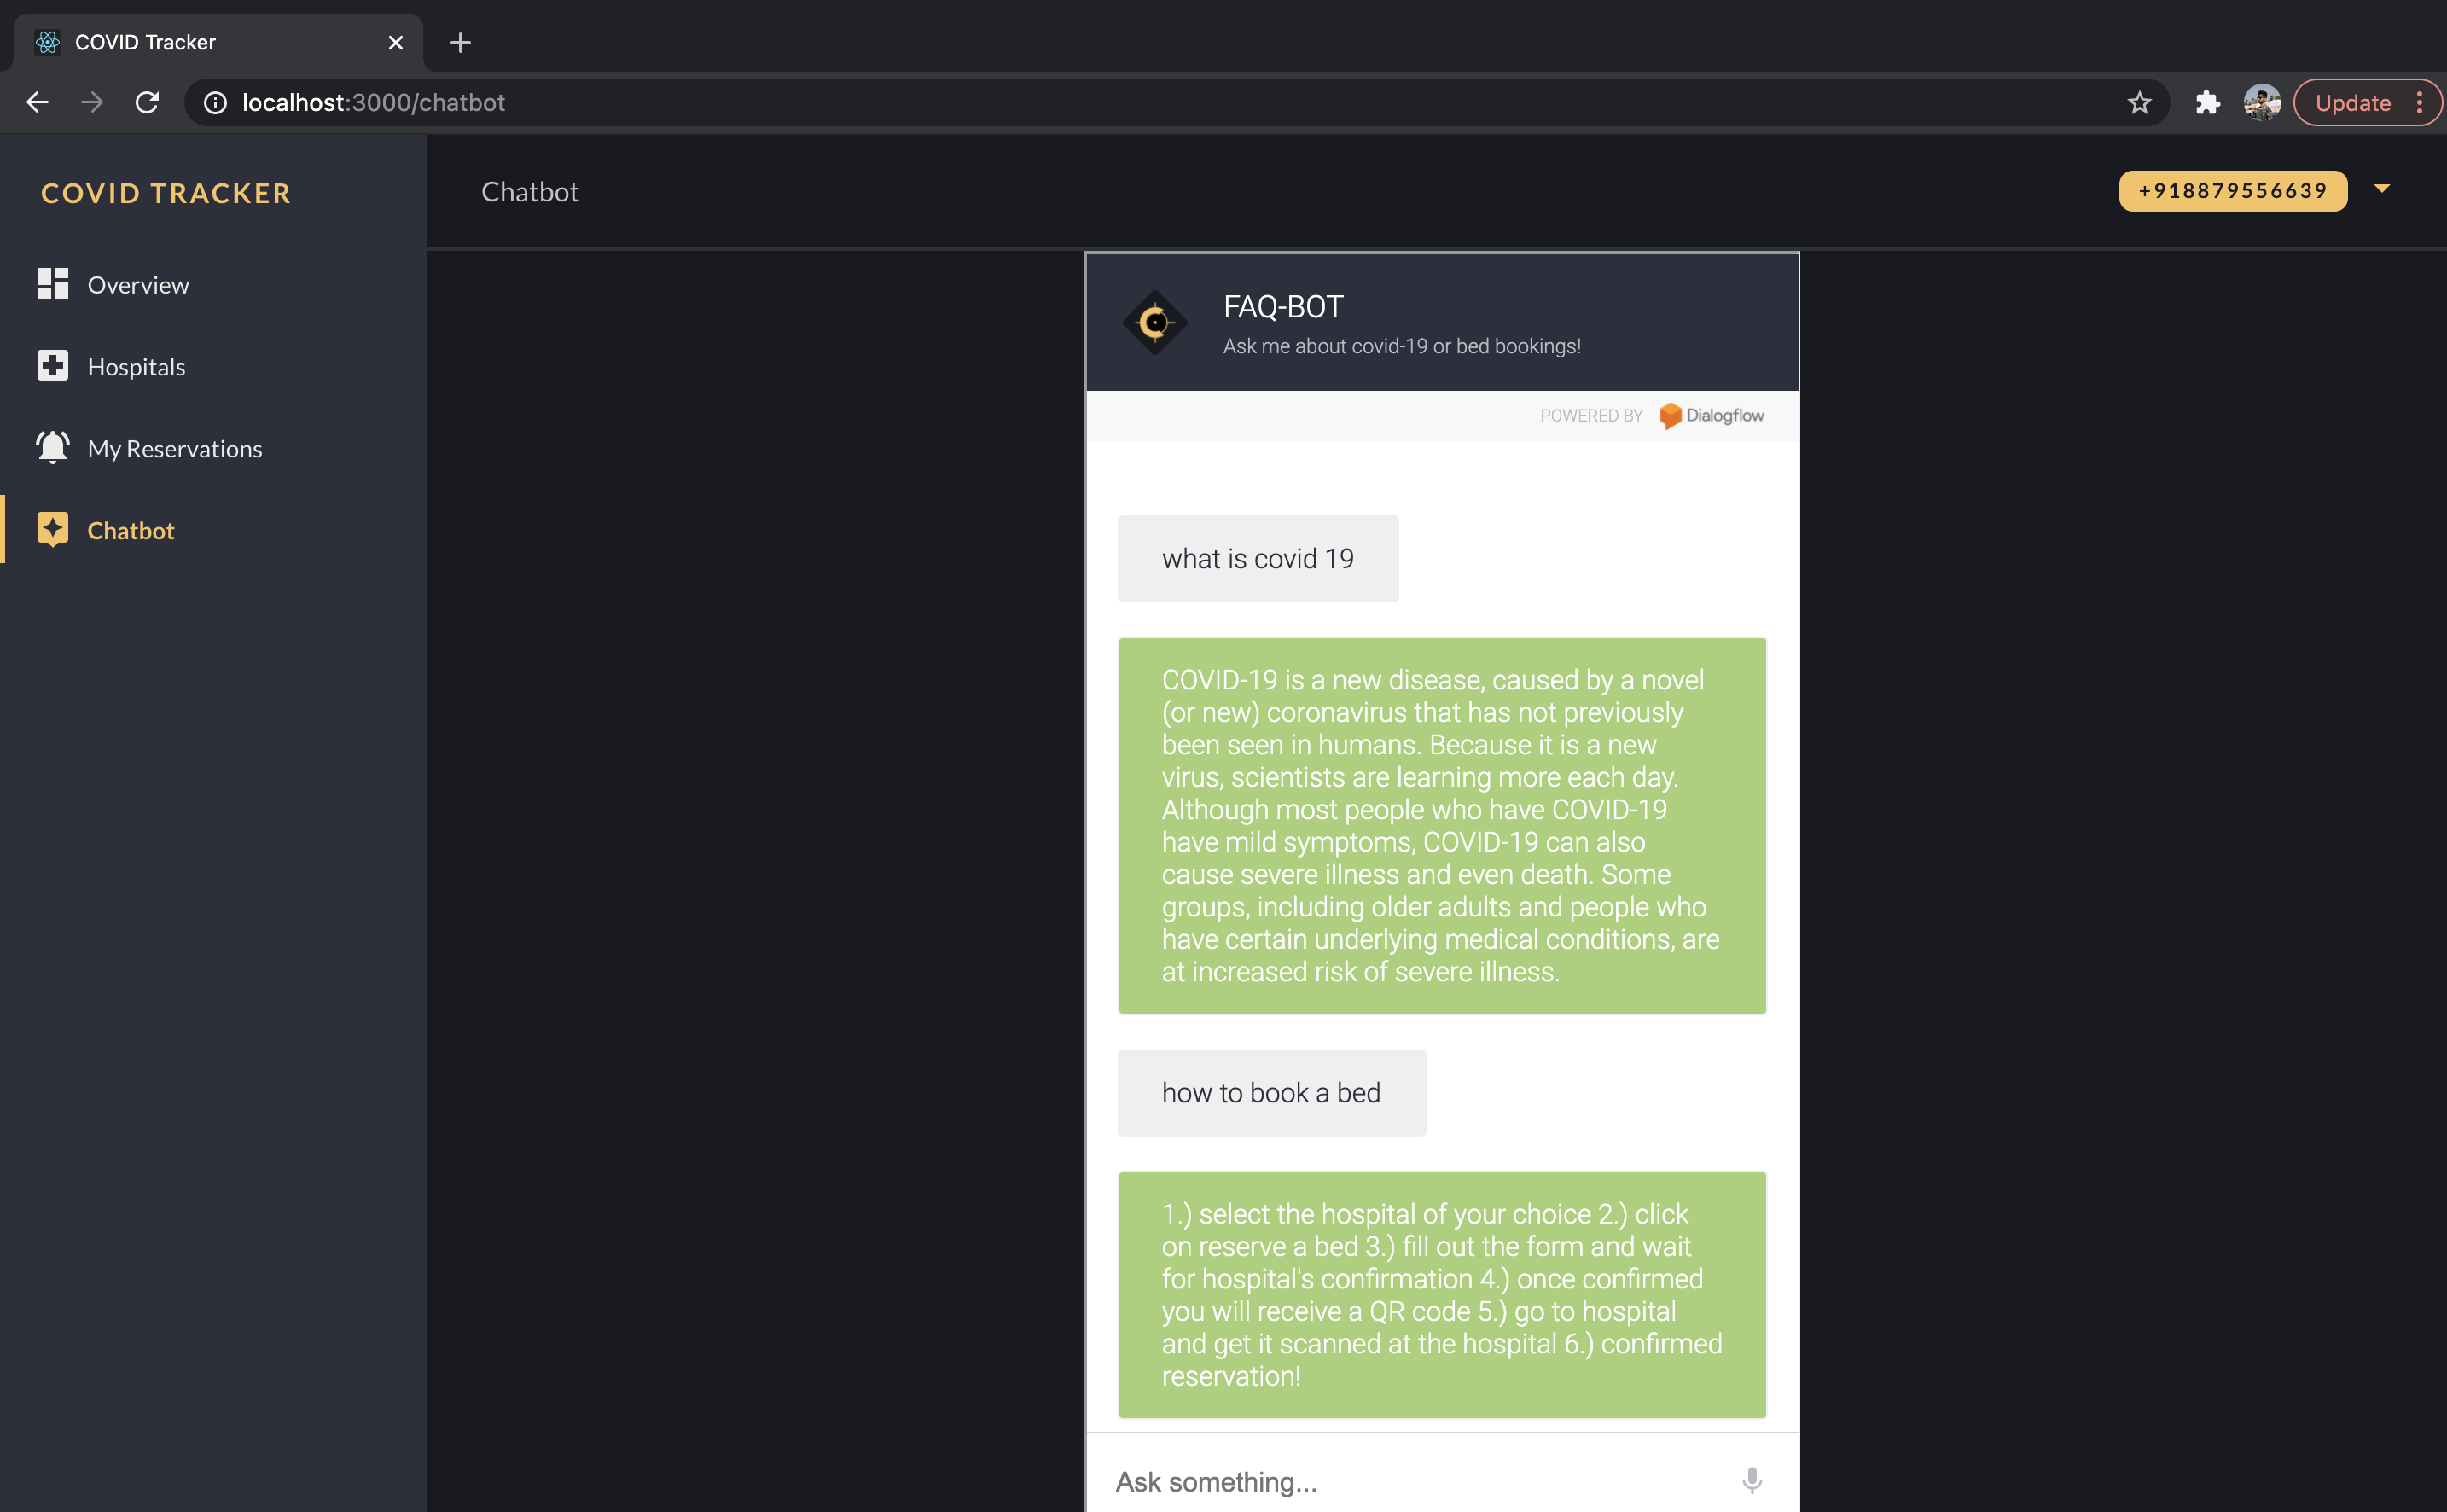Click the Chatbot star icon in sidebar
The height and width of the screenshot is (1512, 2447).
click(x=52, y=529)
